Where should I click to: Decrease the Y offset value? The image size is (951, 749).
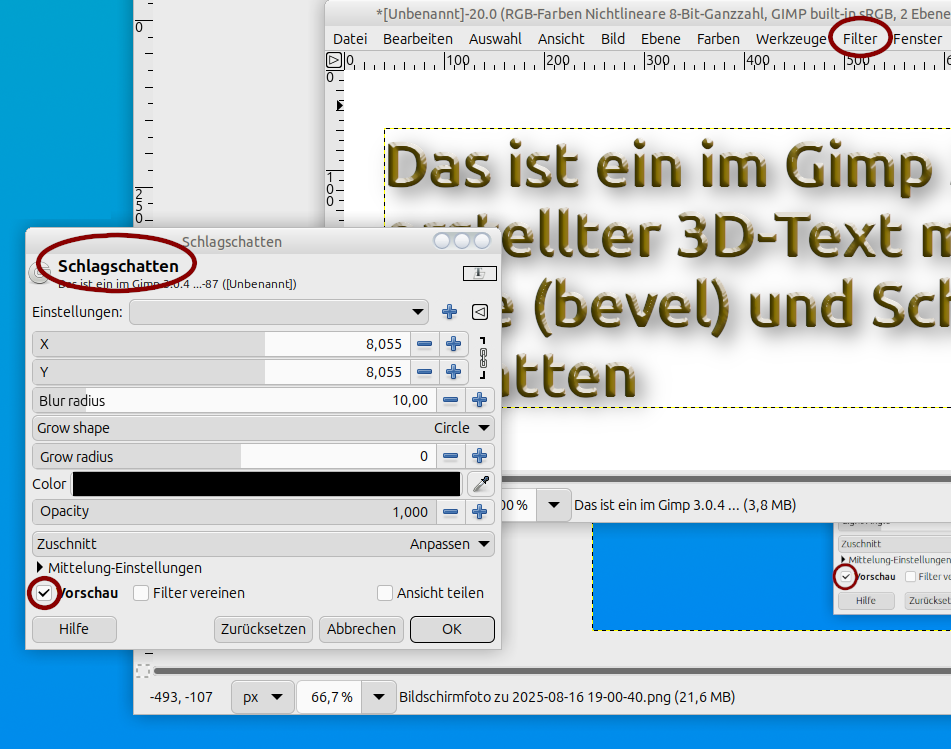[x=425, y=372]
